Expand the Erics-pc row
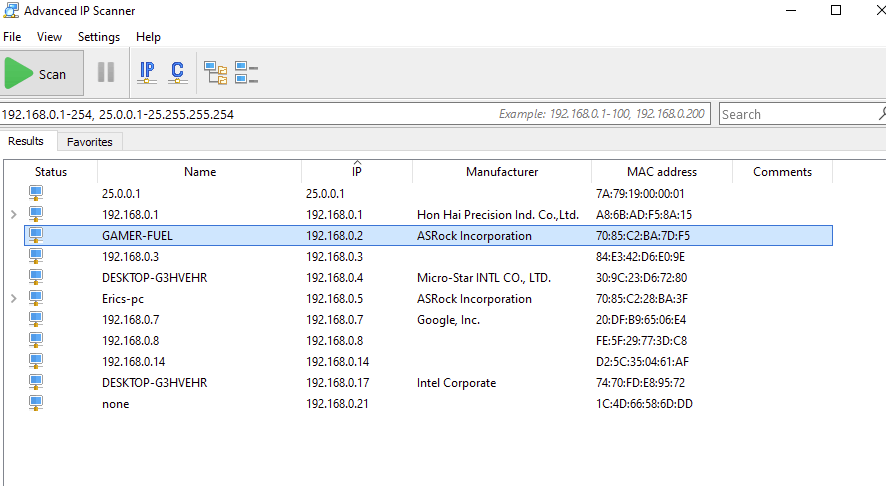The height and width of the screenshot is (486, 886). 14,298
